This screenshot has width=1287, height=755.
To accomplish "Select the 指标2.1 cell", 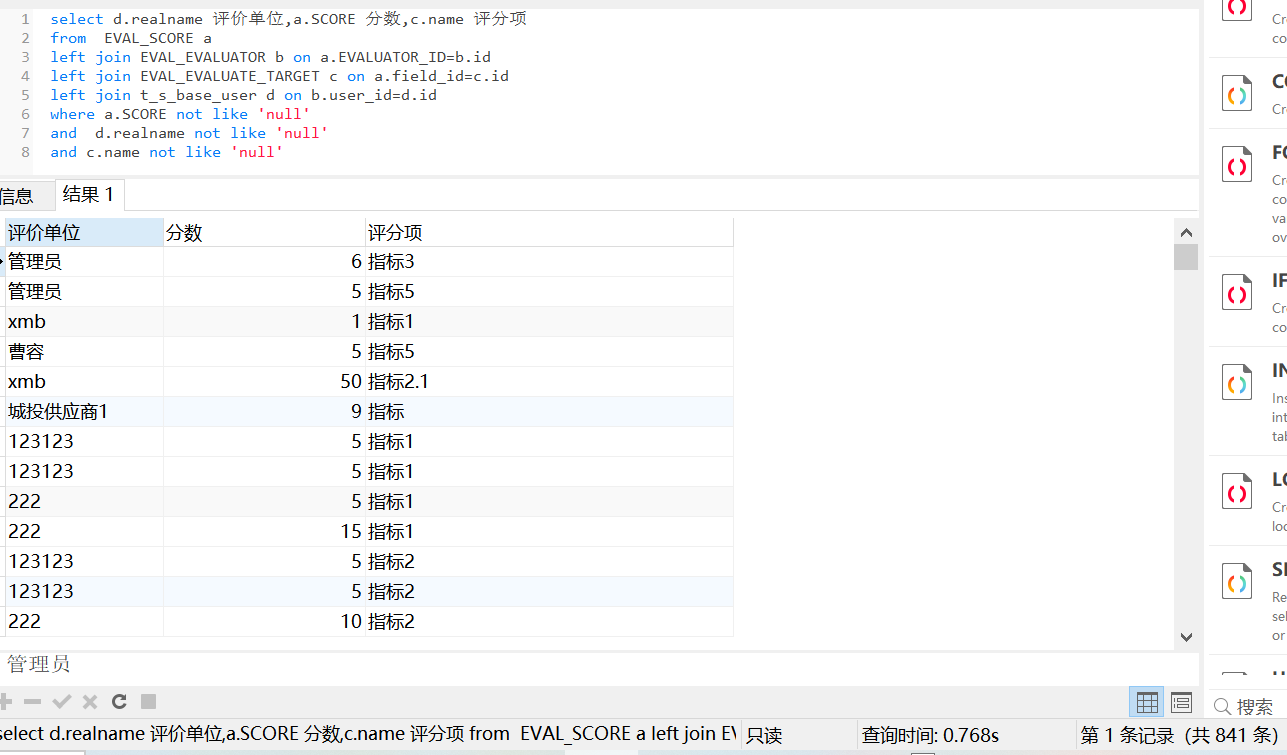I will click(549, 382).
